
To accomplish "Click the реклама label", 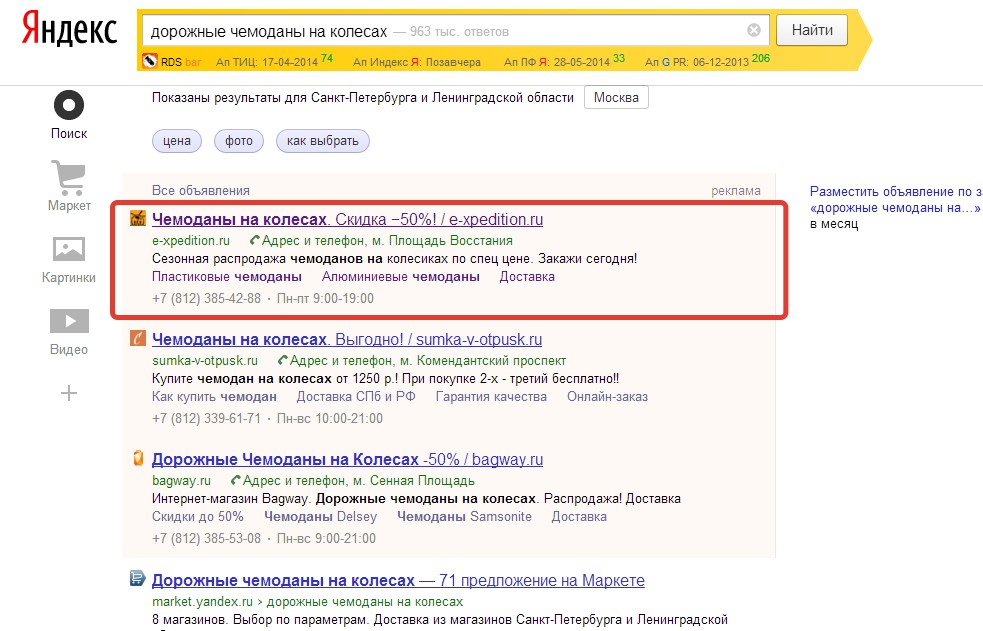I will click(x=735, y=190).
